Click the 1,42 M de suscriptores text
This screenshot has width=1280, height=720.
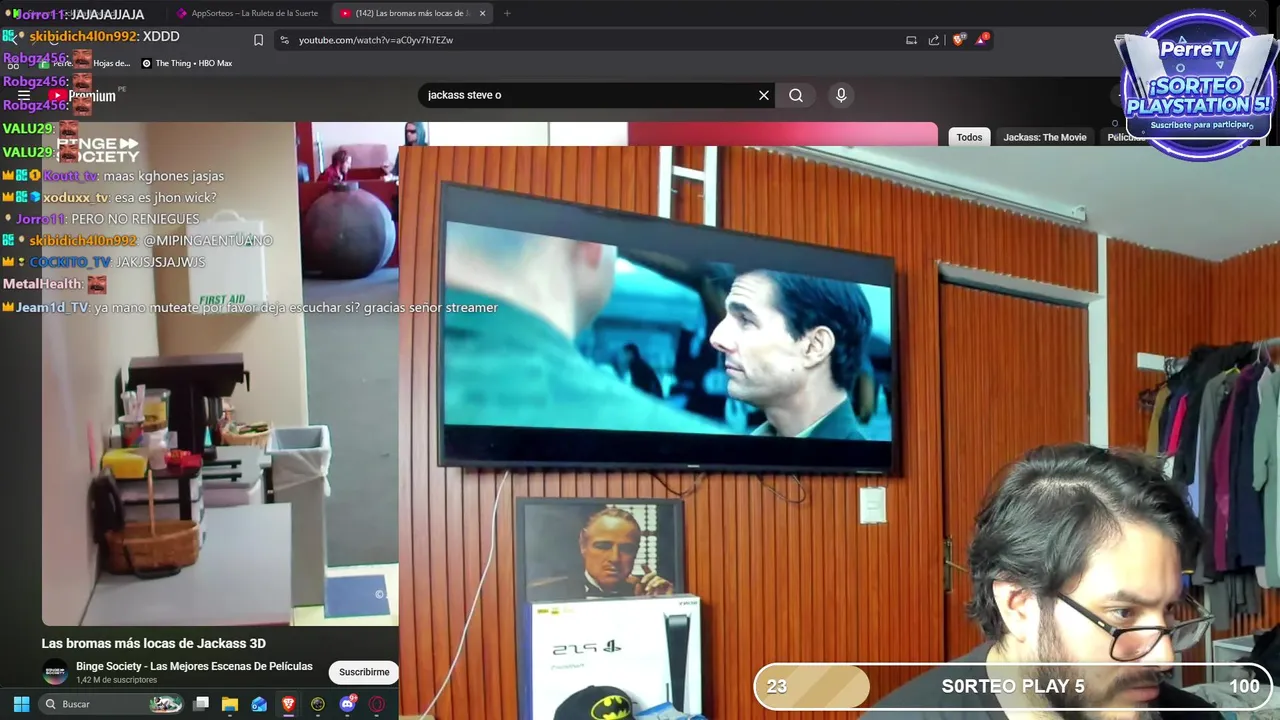(x=116, y=680)
